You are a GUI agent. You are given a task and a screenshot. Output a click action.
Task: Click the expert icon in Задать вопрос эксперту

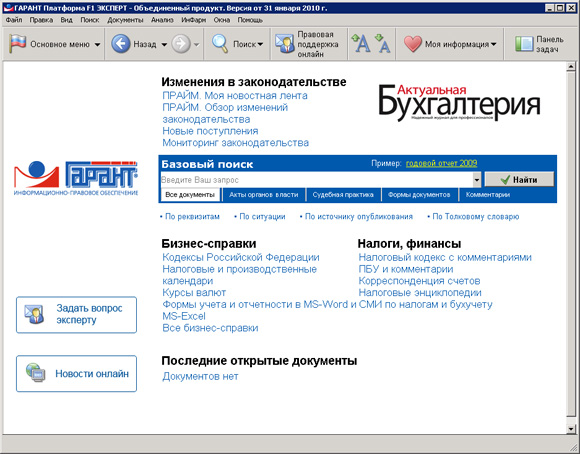[35, 315]
